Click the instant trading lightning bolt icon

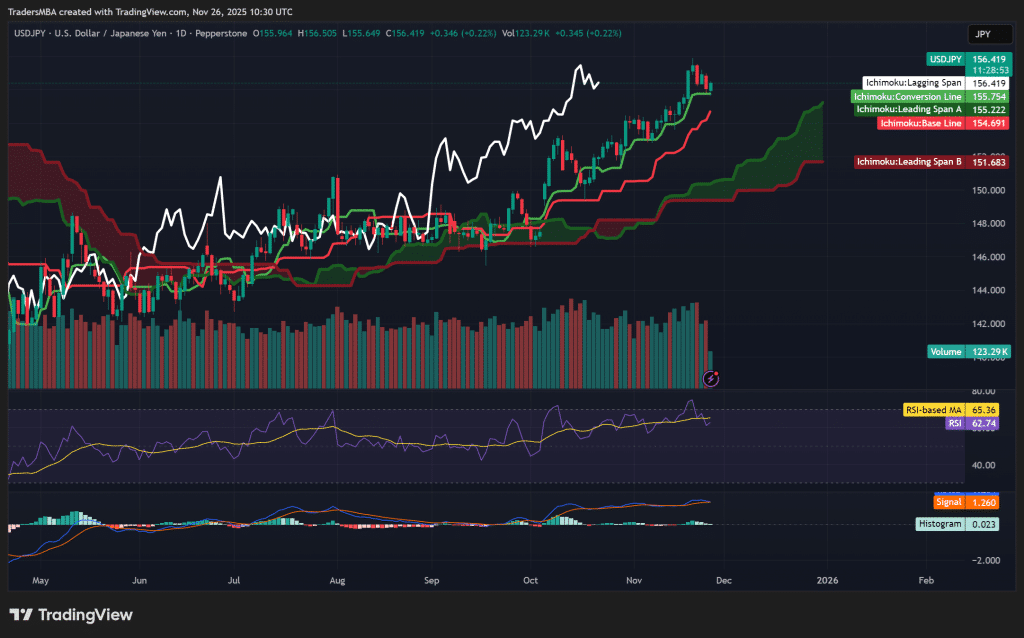(x=710, y=378)
